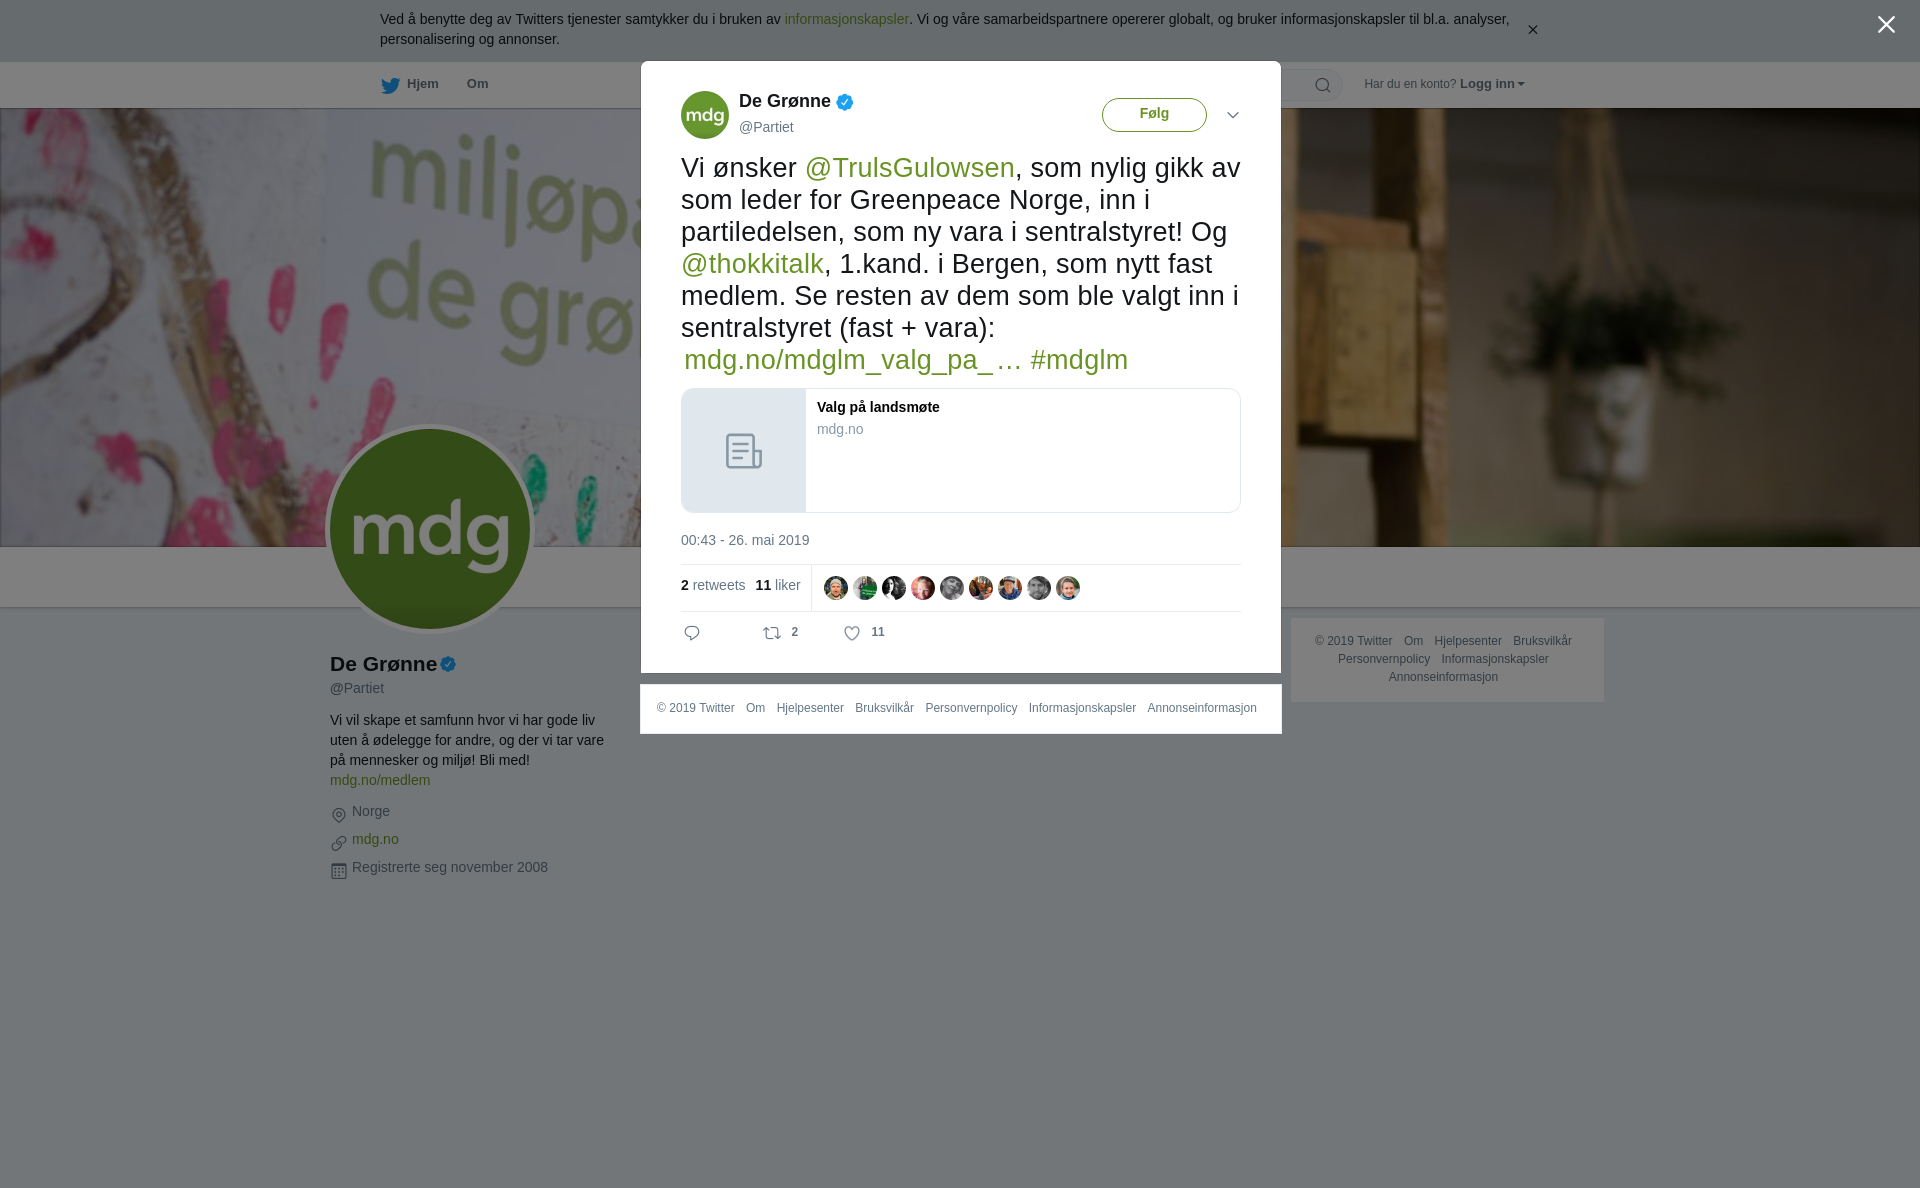Image resolution: width=1920 pixels, height=1188 pixels.
Task: Follow the #mdglm hashtag link
Action: [1079, 360]
